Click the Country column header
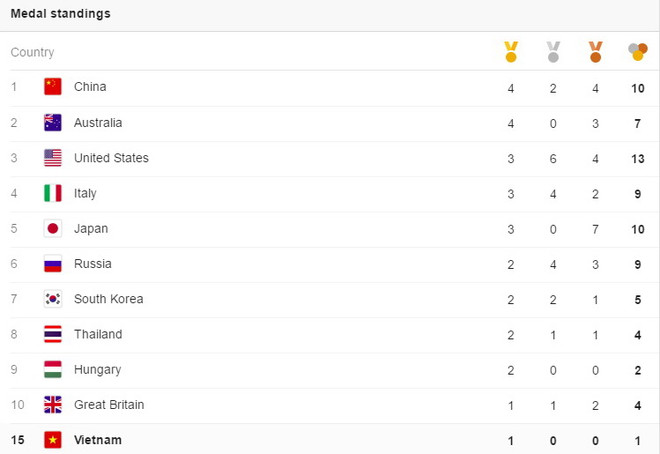 pos(33,52)
